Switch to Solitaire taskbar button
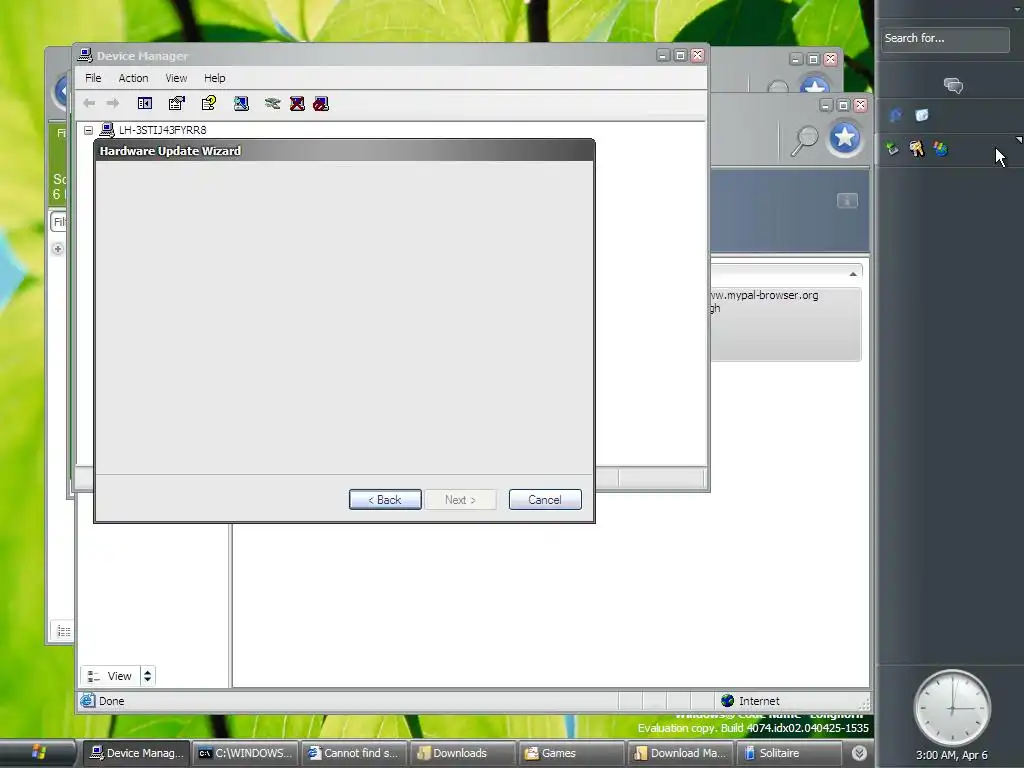 pyautogui.click(x=789, y=753)
